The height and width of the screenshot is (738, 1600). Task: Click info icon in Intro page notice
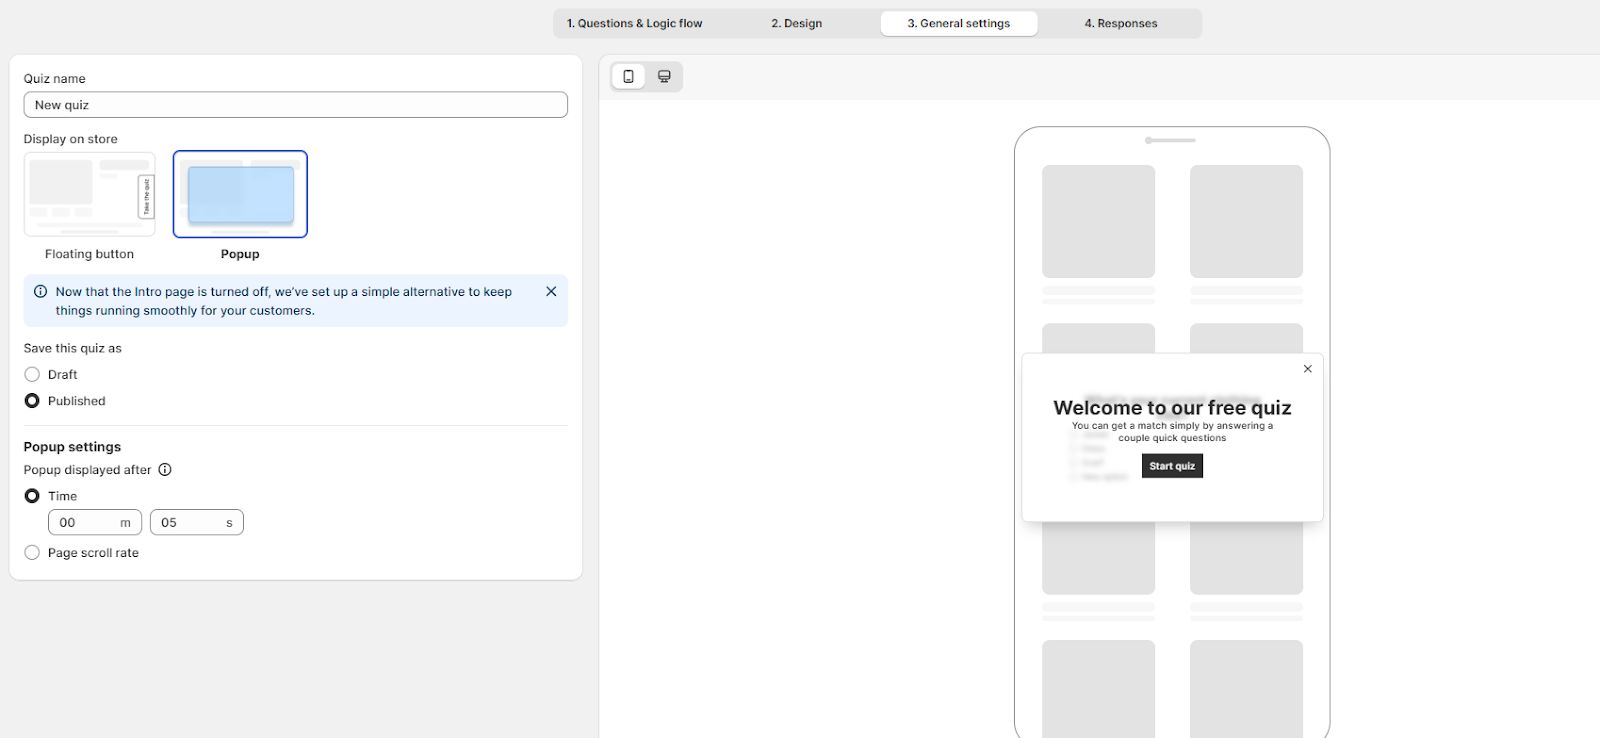(x=41, y=292)
